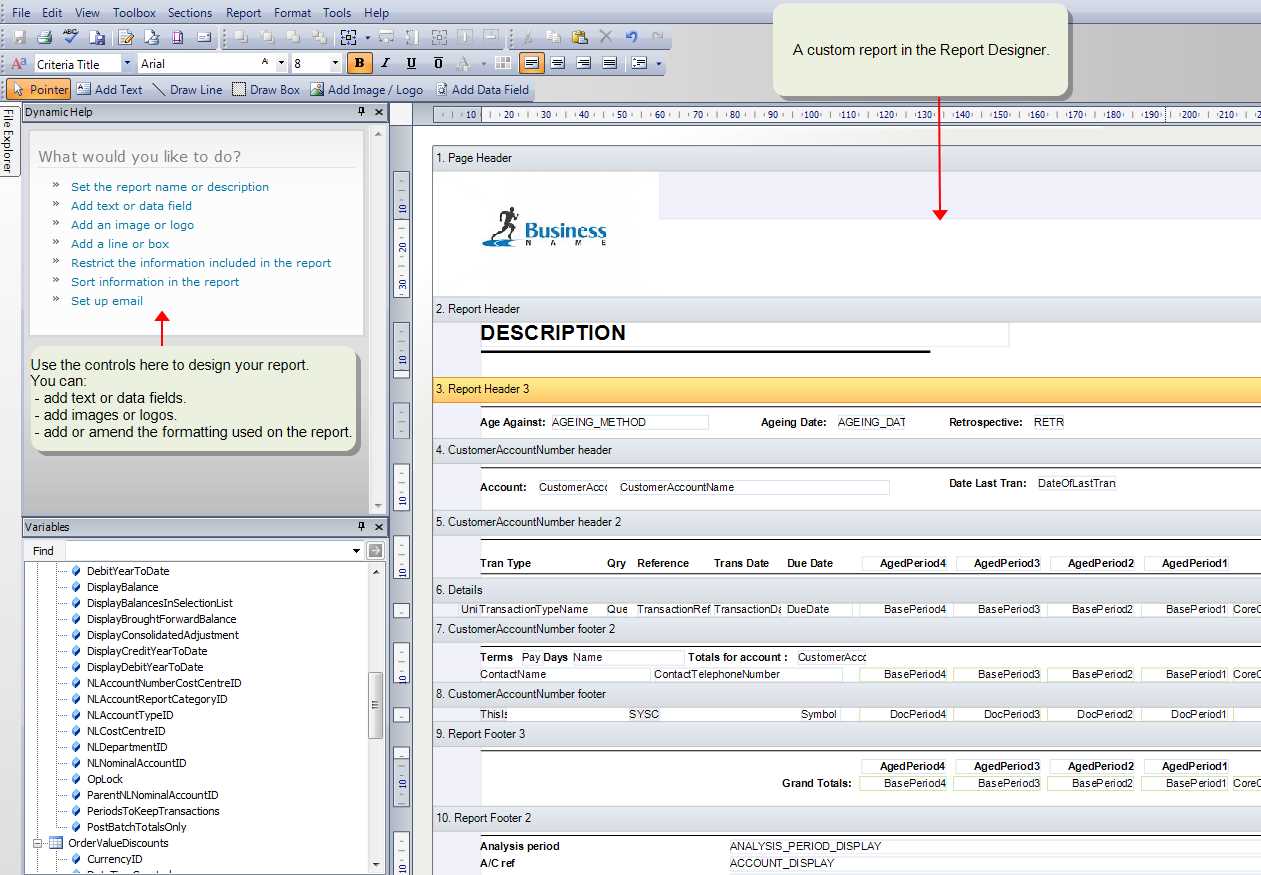The height and width of the screenshot is (875, 1261).
Task: Open the font size 8 dropdown
Action: click(x=335, y=63)
